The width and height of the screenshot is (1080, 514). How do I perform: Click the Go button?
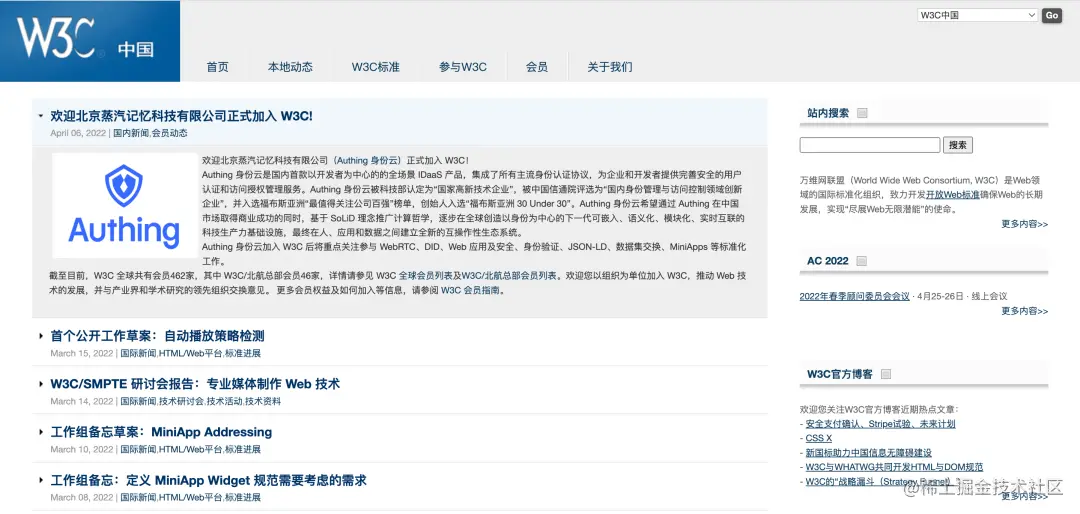tap(1052, 15)
